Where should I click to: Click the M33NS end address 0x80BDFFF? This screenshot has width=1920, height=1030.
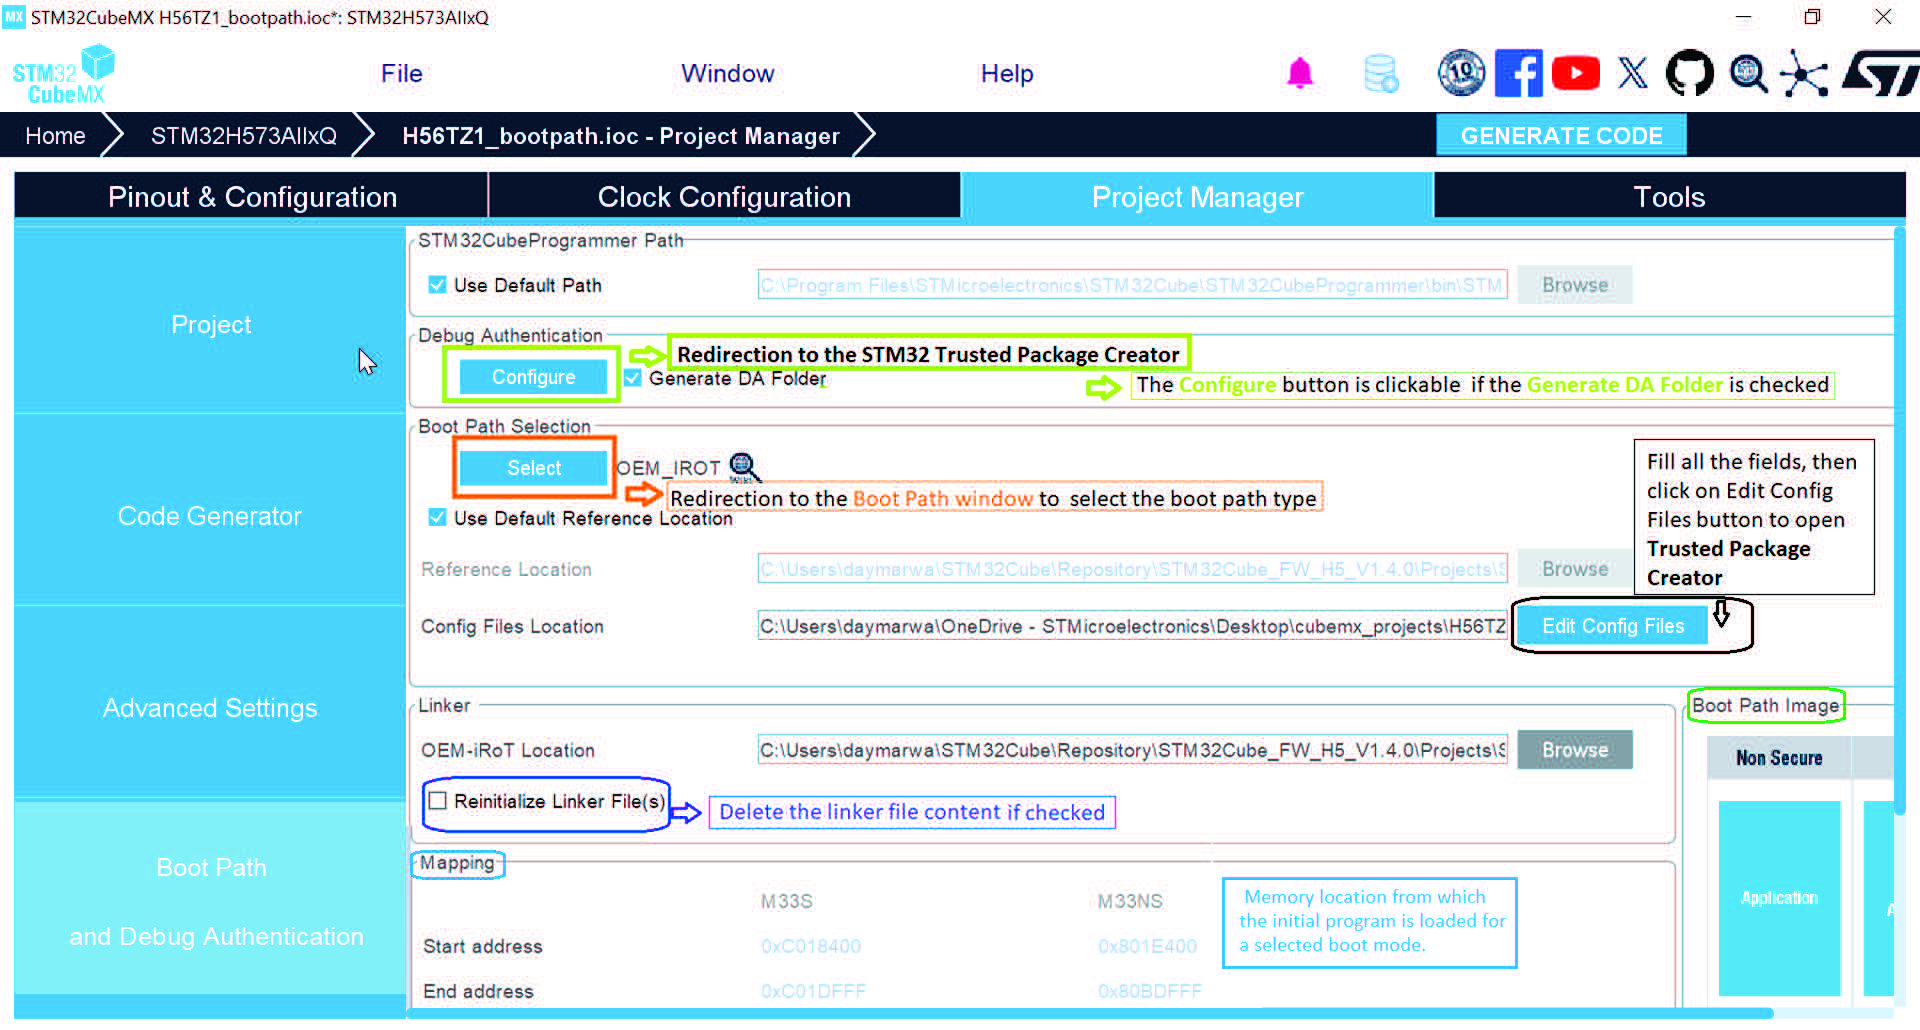pos(1150,991)
